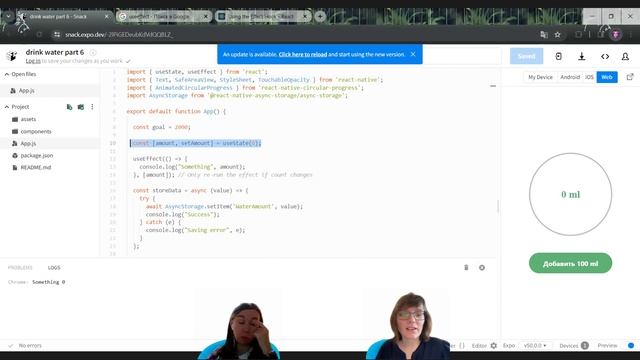Click the Devices count badge
The image size is (640, 360).
click(584, 345)
